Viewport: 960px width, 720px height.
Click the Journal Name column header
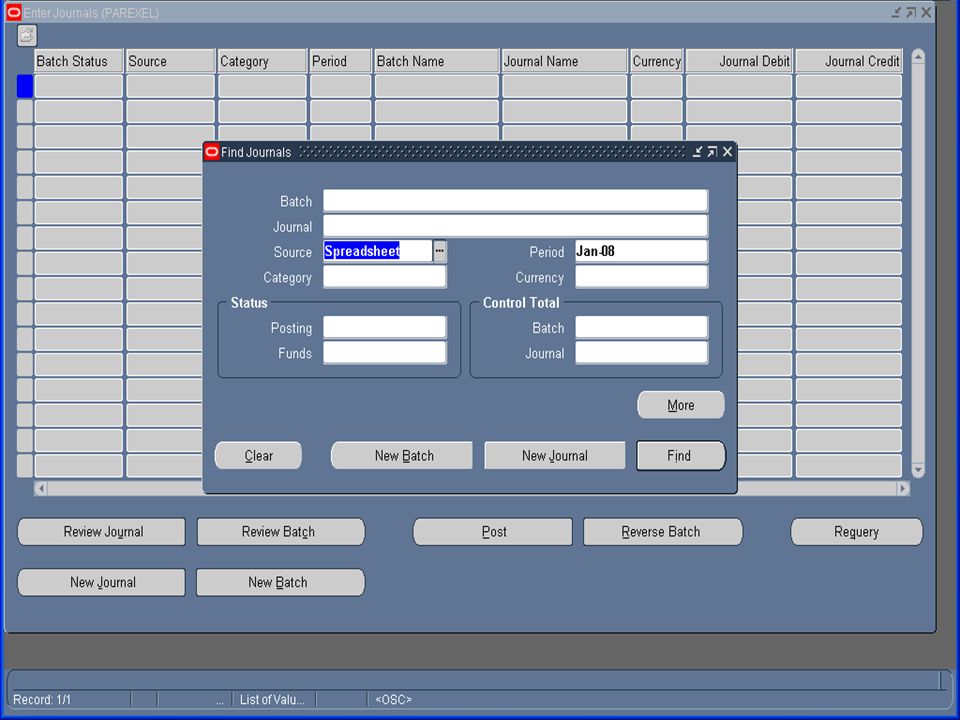point(564,61)
